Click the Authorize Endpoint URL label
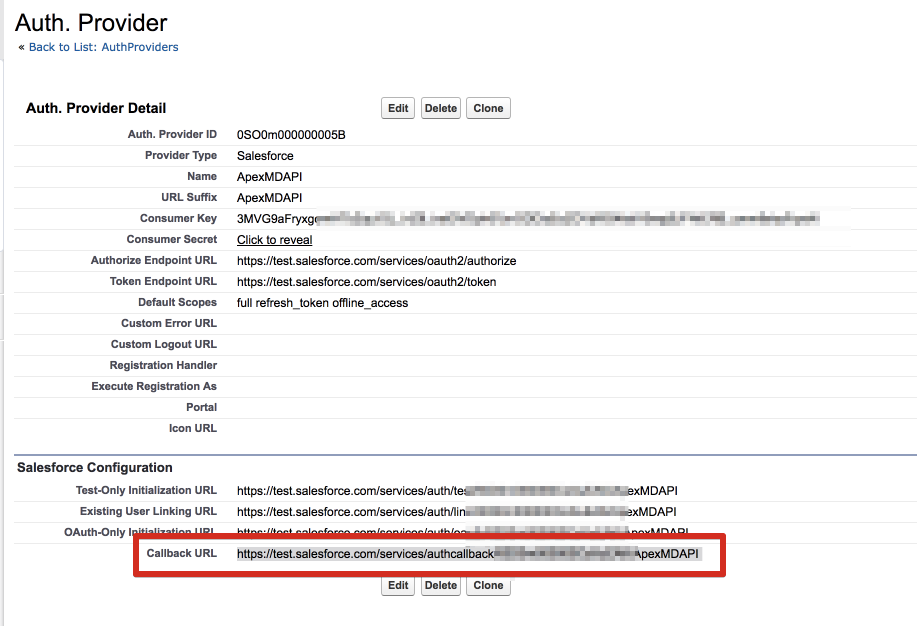The width and height of the screenshot is (917, 626). coord(153,260)
